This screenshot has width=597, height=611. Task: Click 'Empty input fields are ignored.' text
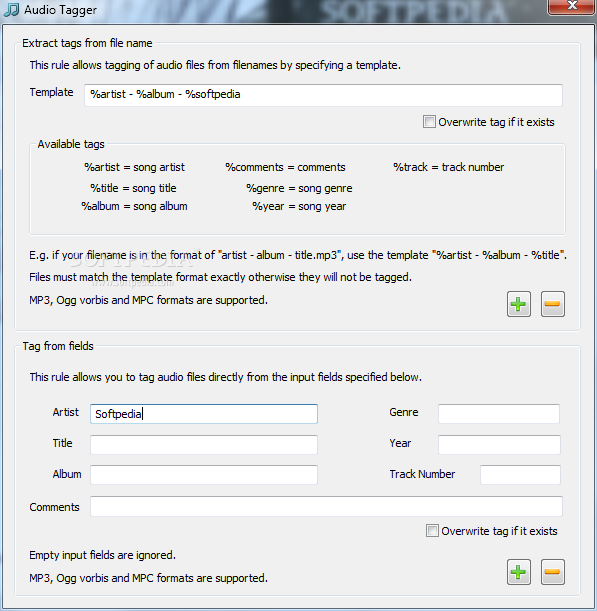102,555
